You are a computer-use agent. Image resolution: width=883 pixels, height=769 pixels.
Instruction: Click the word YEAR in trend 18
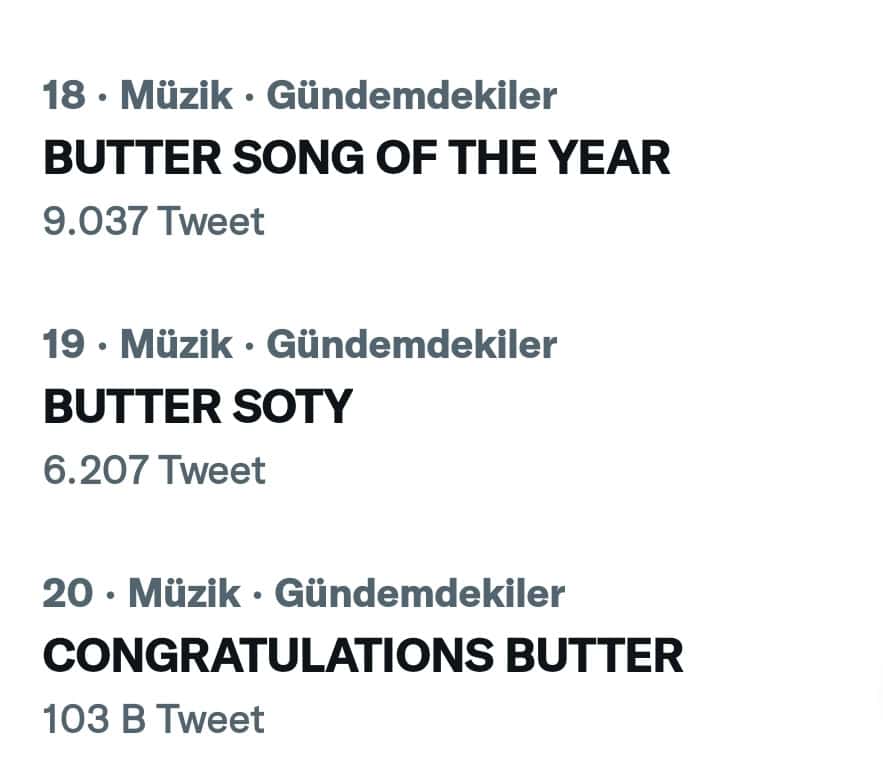point(612,158)
